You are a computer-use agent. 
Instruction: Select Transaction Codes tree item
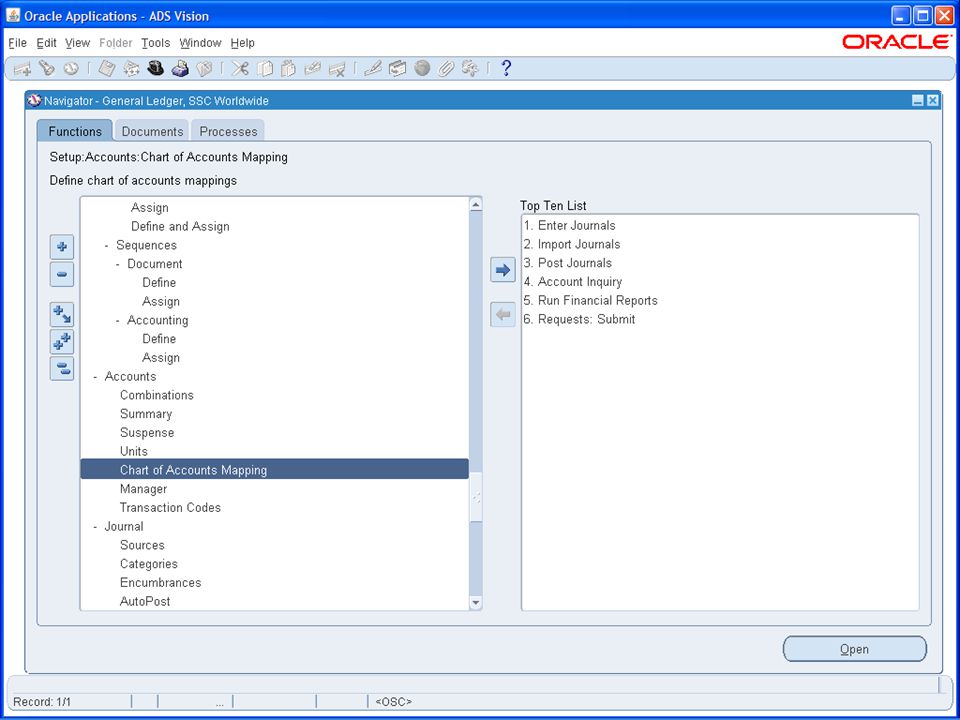[170, 508]
